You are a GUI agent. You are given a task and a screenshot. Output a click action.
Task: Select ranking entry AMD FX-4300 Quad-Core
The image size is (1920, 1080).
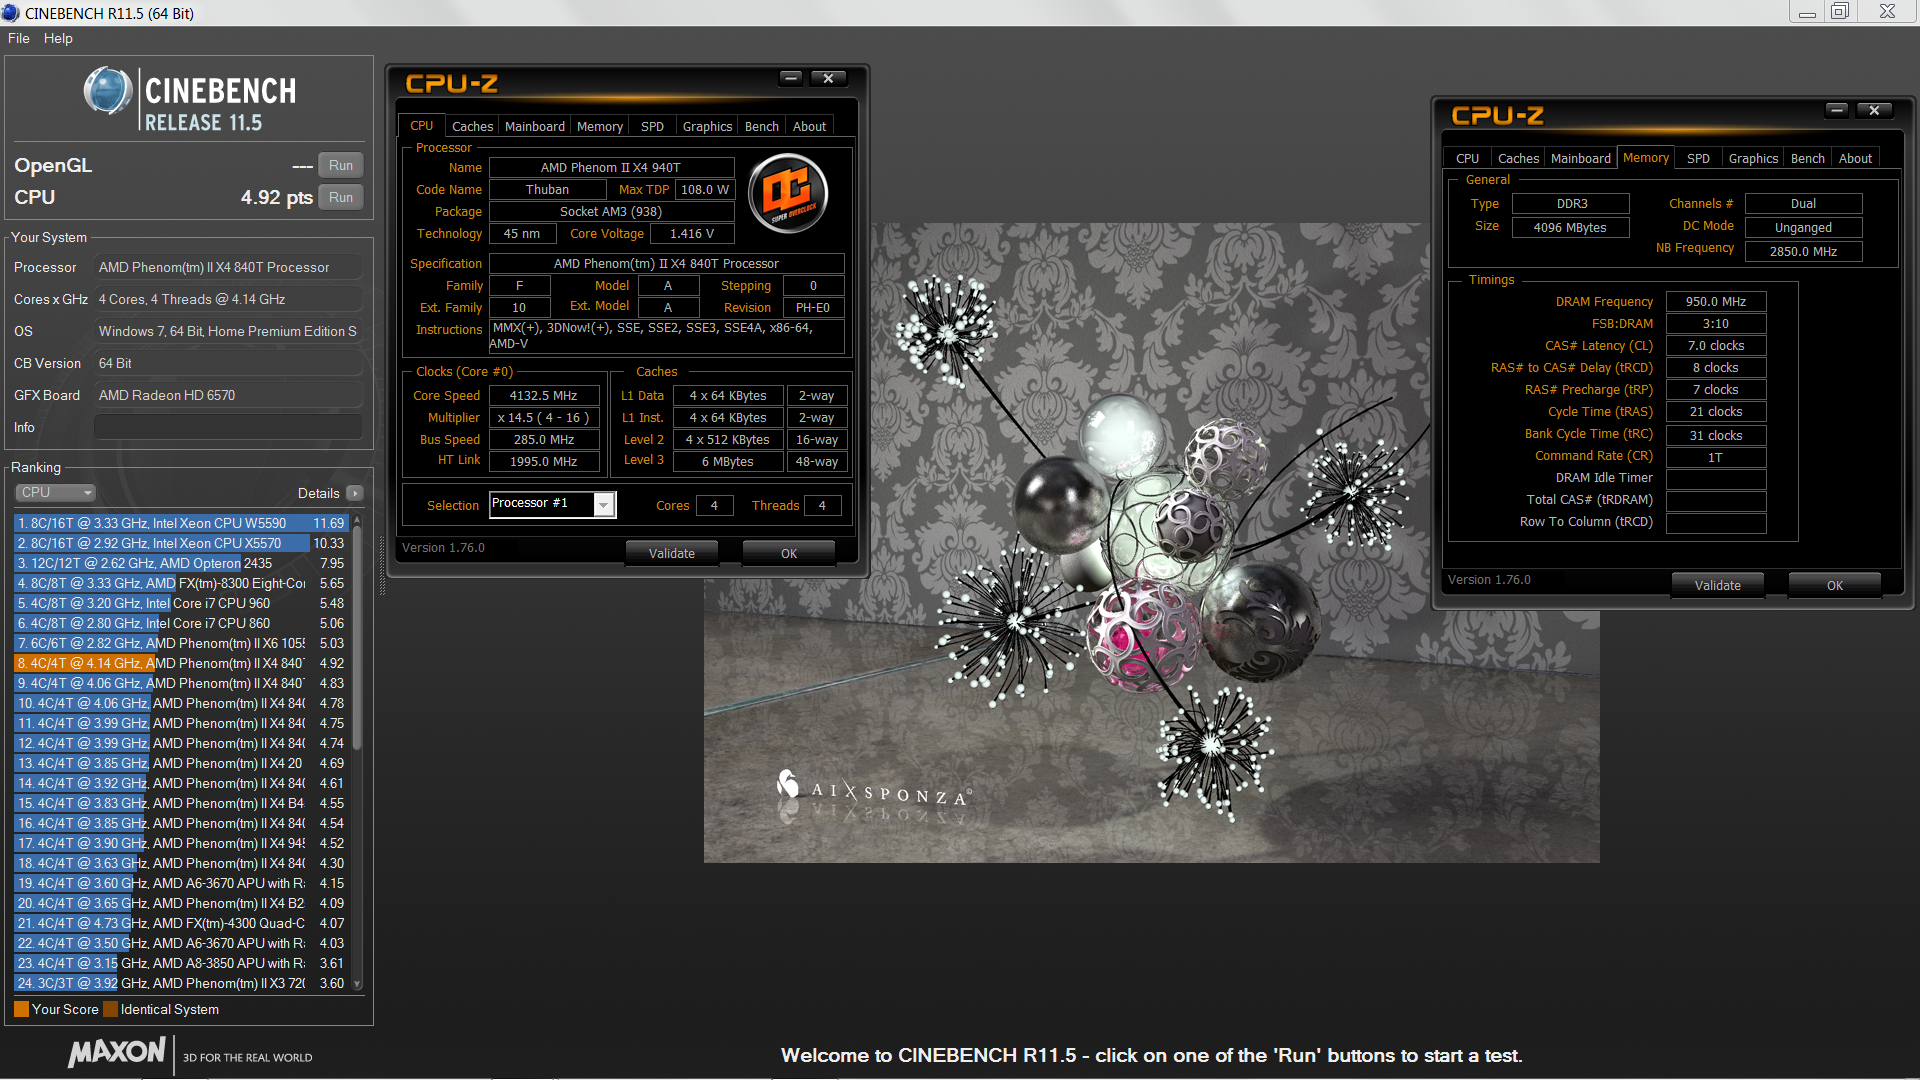[180, 923]
